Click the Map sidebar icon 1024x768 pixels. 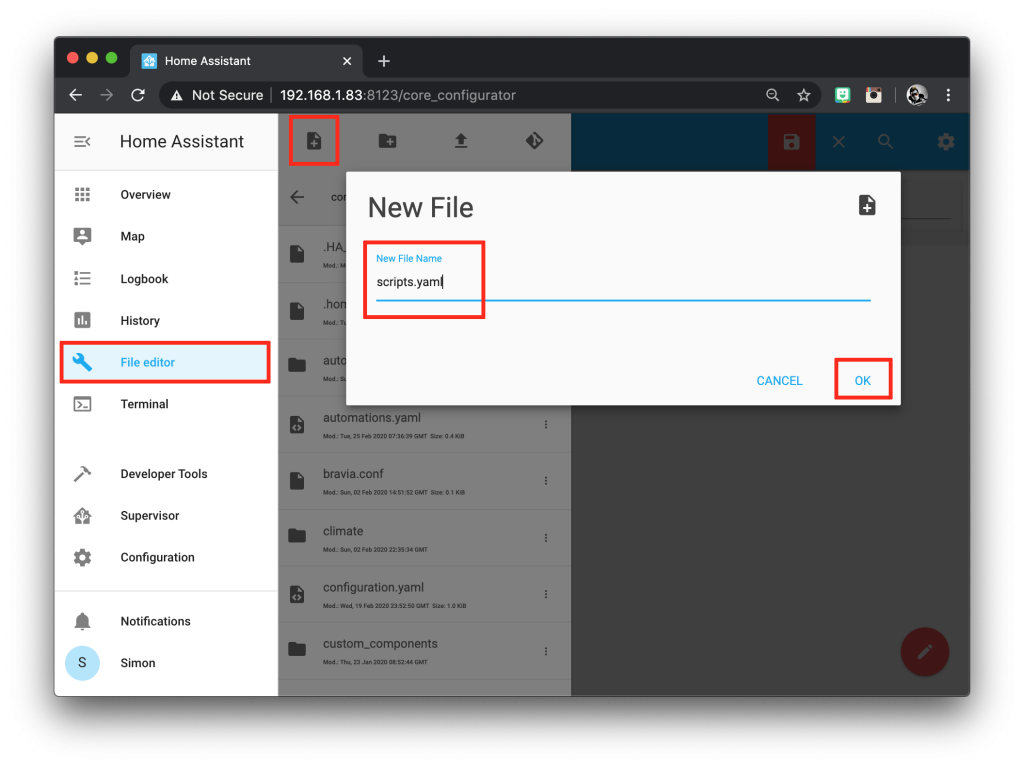(82, 236)
